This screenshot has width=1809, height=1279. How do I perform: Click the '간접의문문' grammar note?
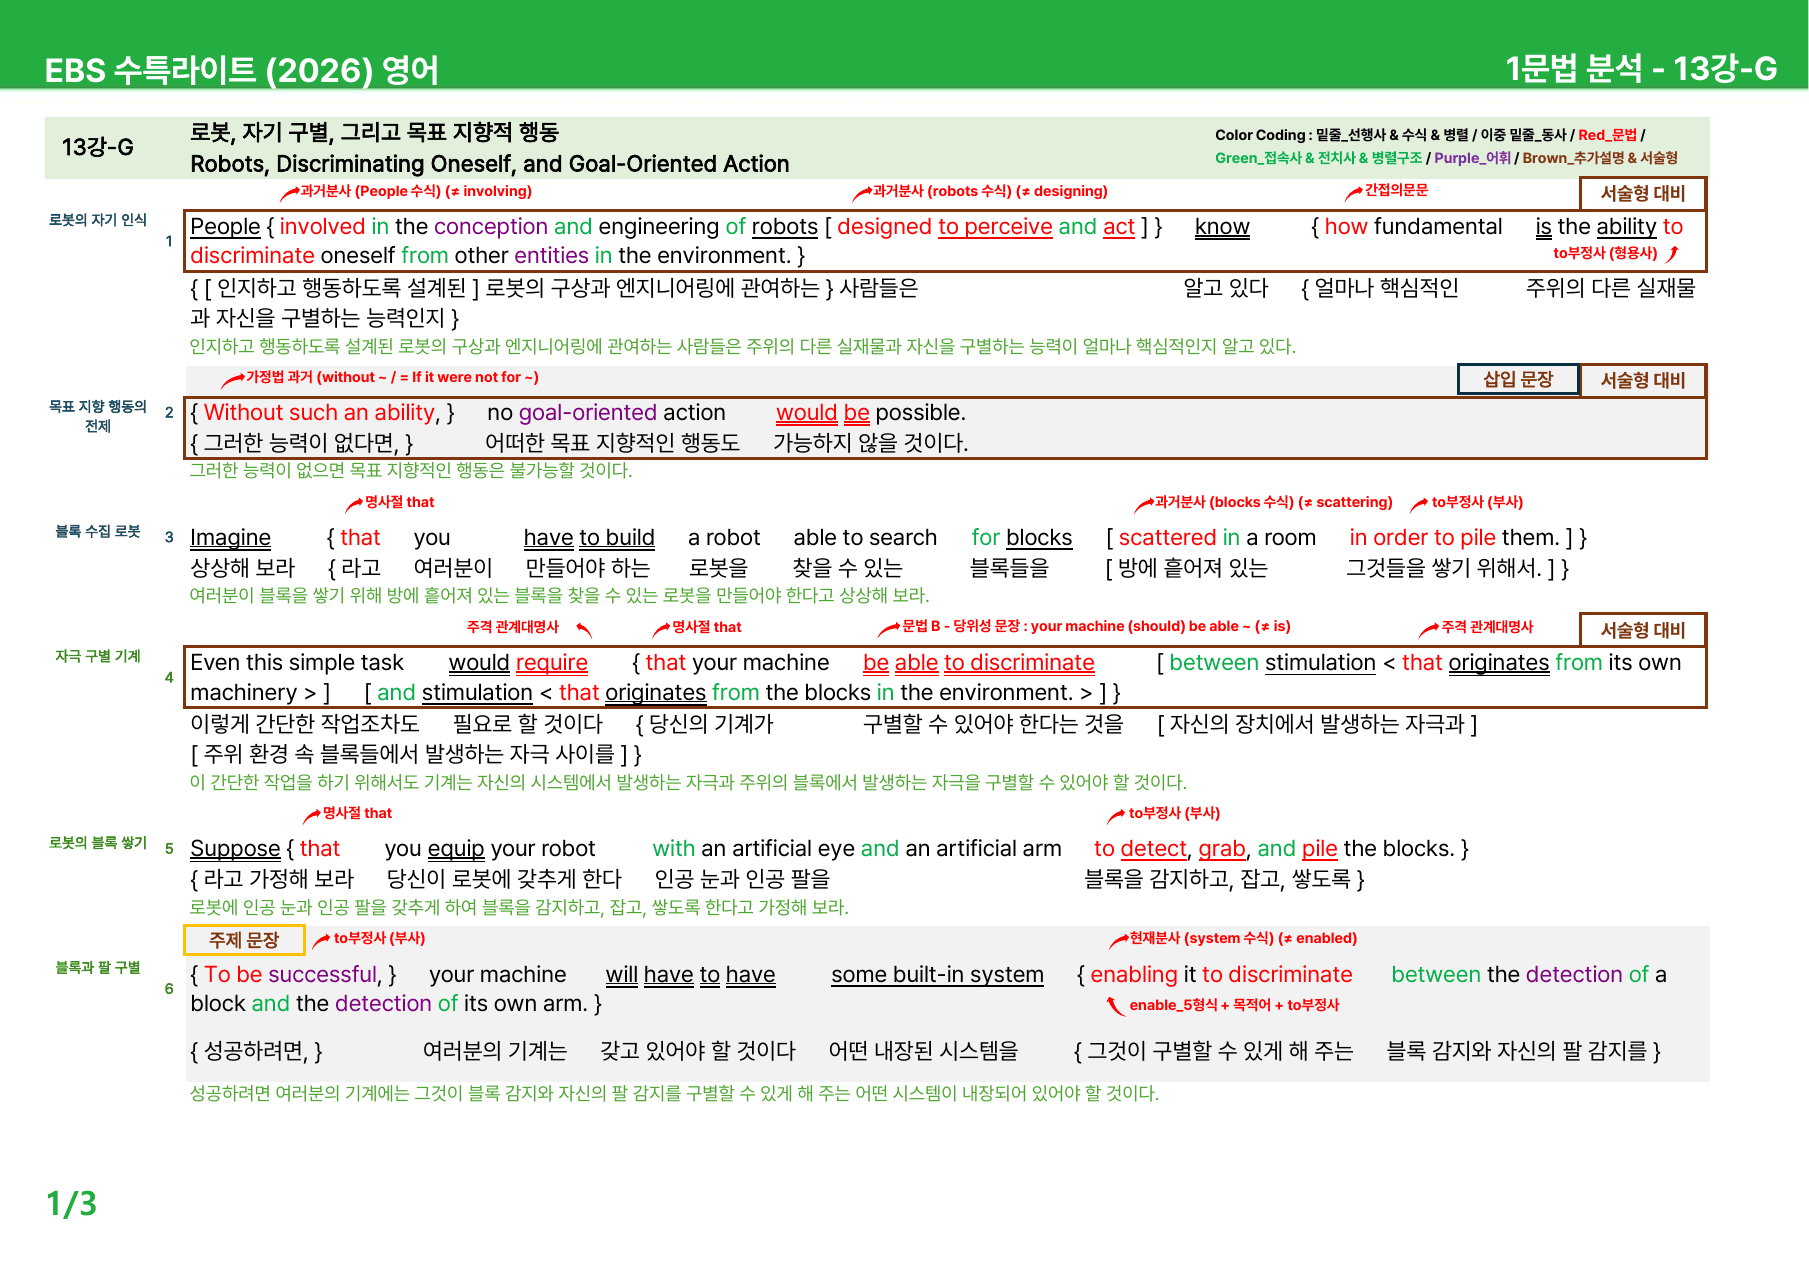[x=1396, y=190]
